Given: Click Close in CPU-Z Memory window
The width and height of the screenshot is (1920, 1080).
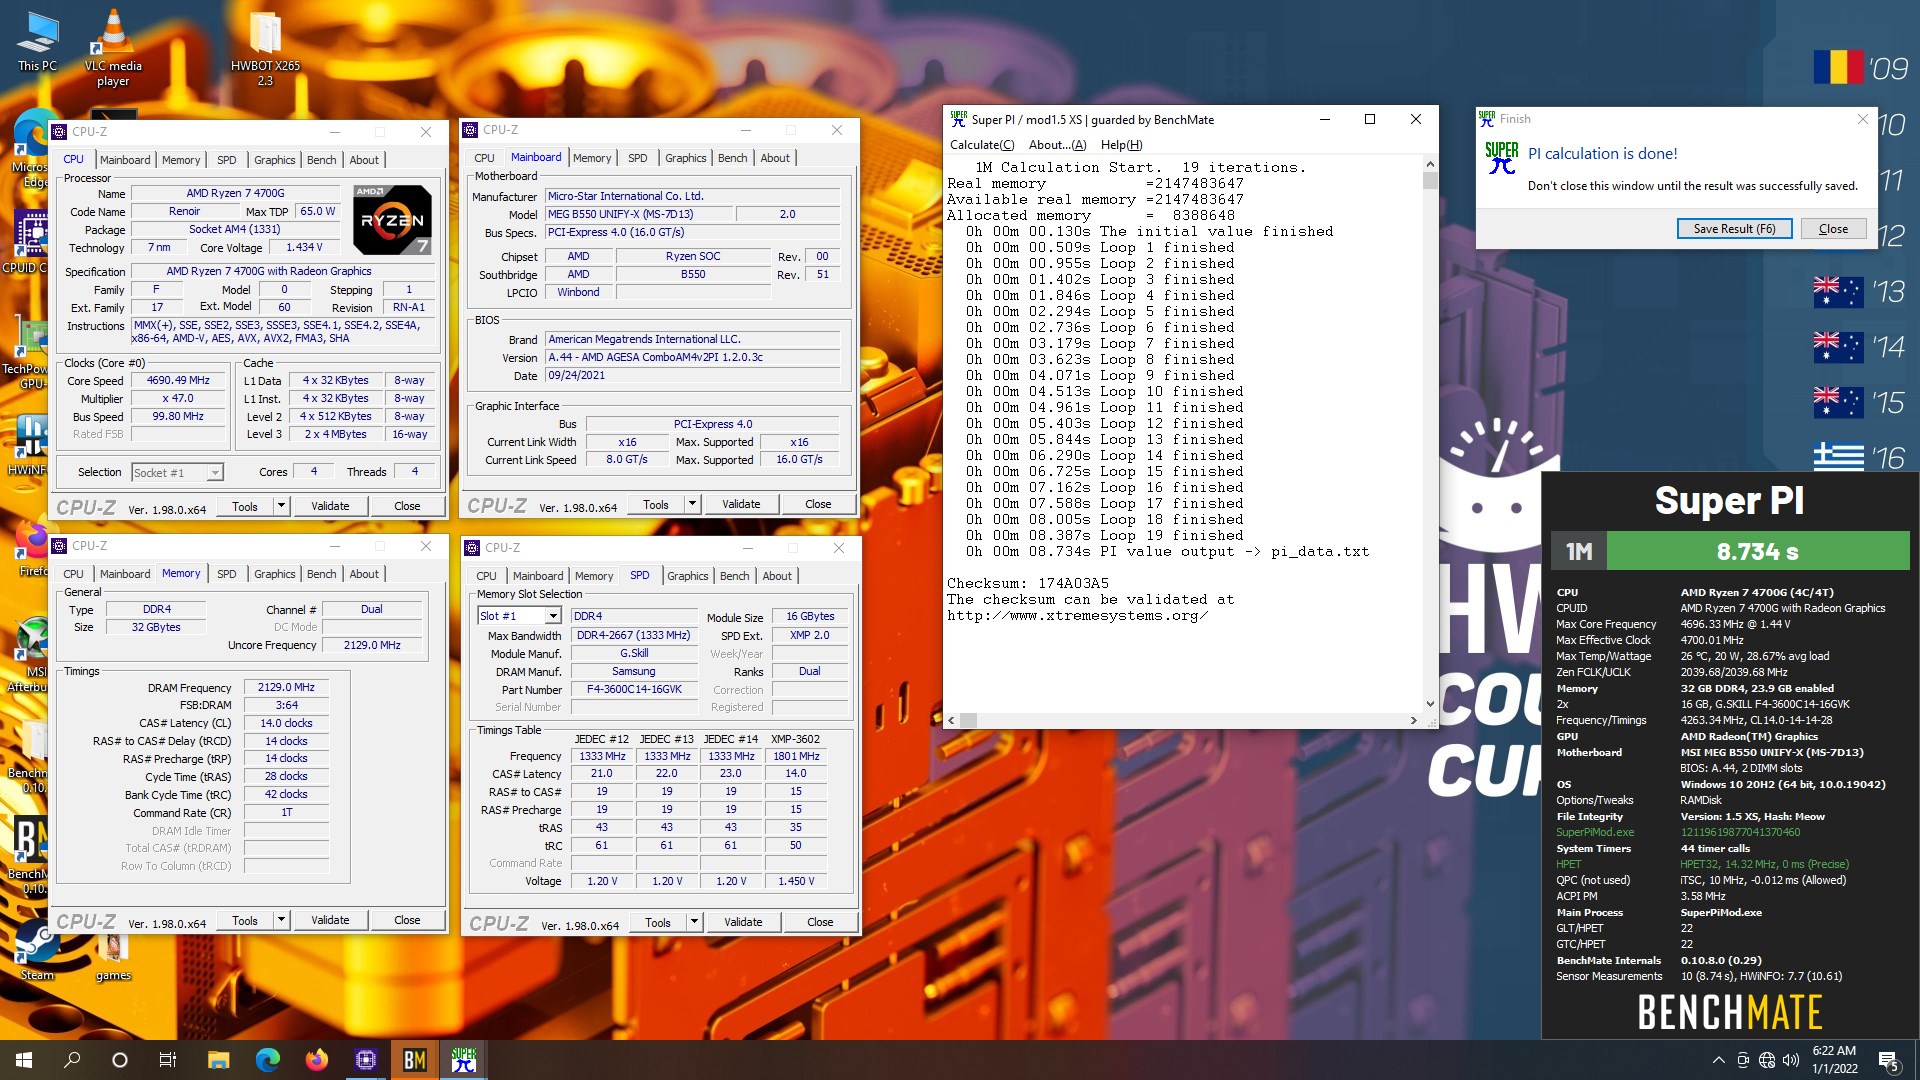Looking at the screenshot, I should click(x=407, y=920).
